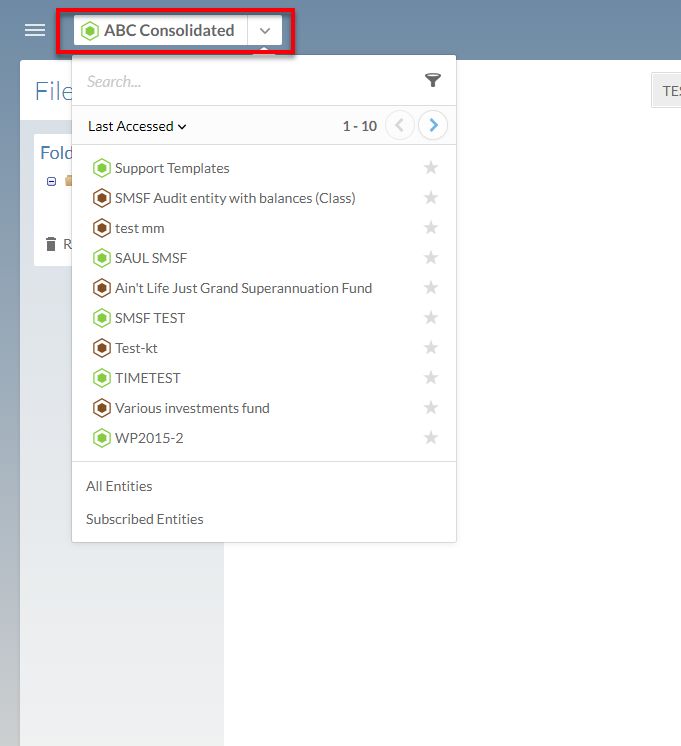Favorite the Support Templates entity star
This screenshot has height=746, width=681.
(431, 167)
